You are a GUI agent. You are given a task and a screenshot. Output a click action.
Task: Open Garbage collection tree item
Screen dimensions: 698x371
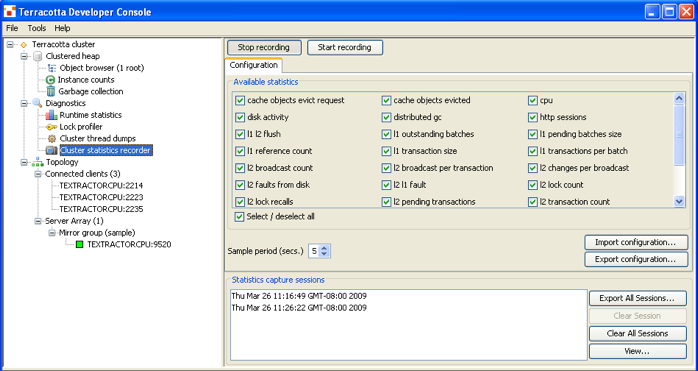91,91
